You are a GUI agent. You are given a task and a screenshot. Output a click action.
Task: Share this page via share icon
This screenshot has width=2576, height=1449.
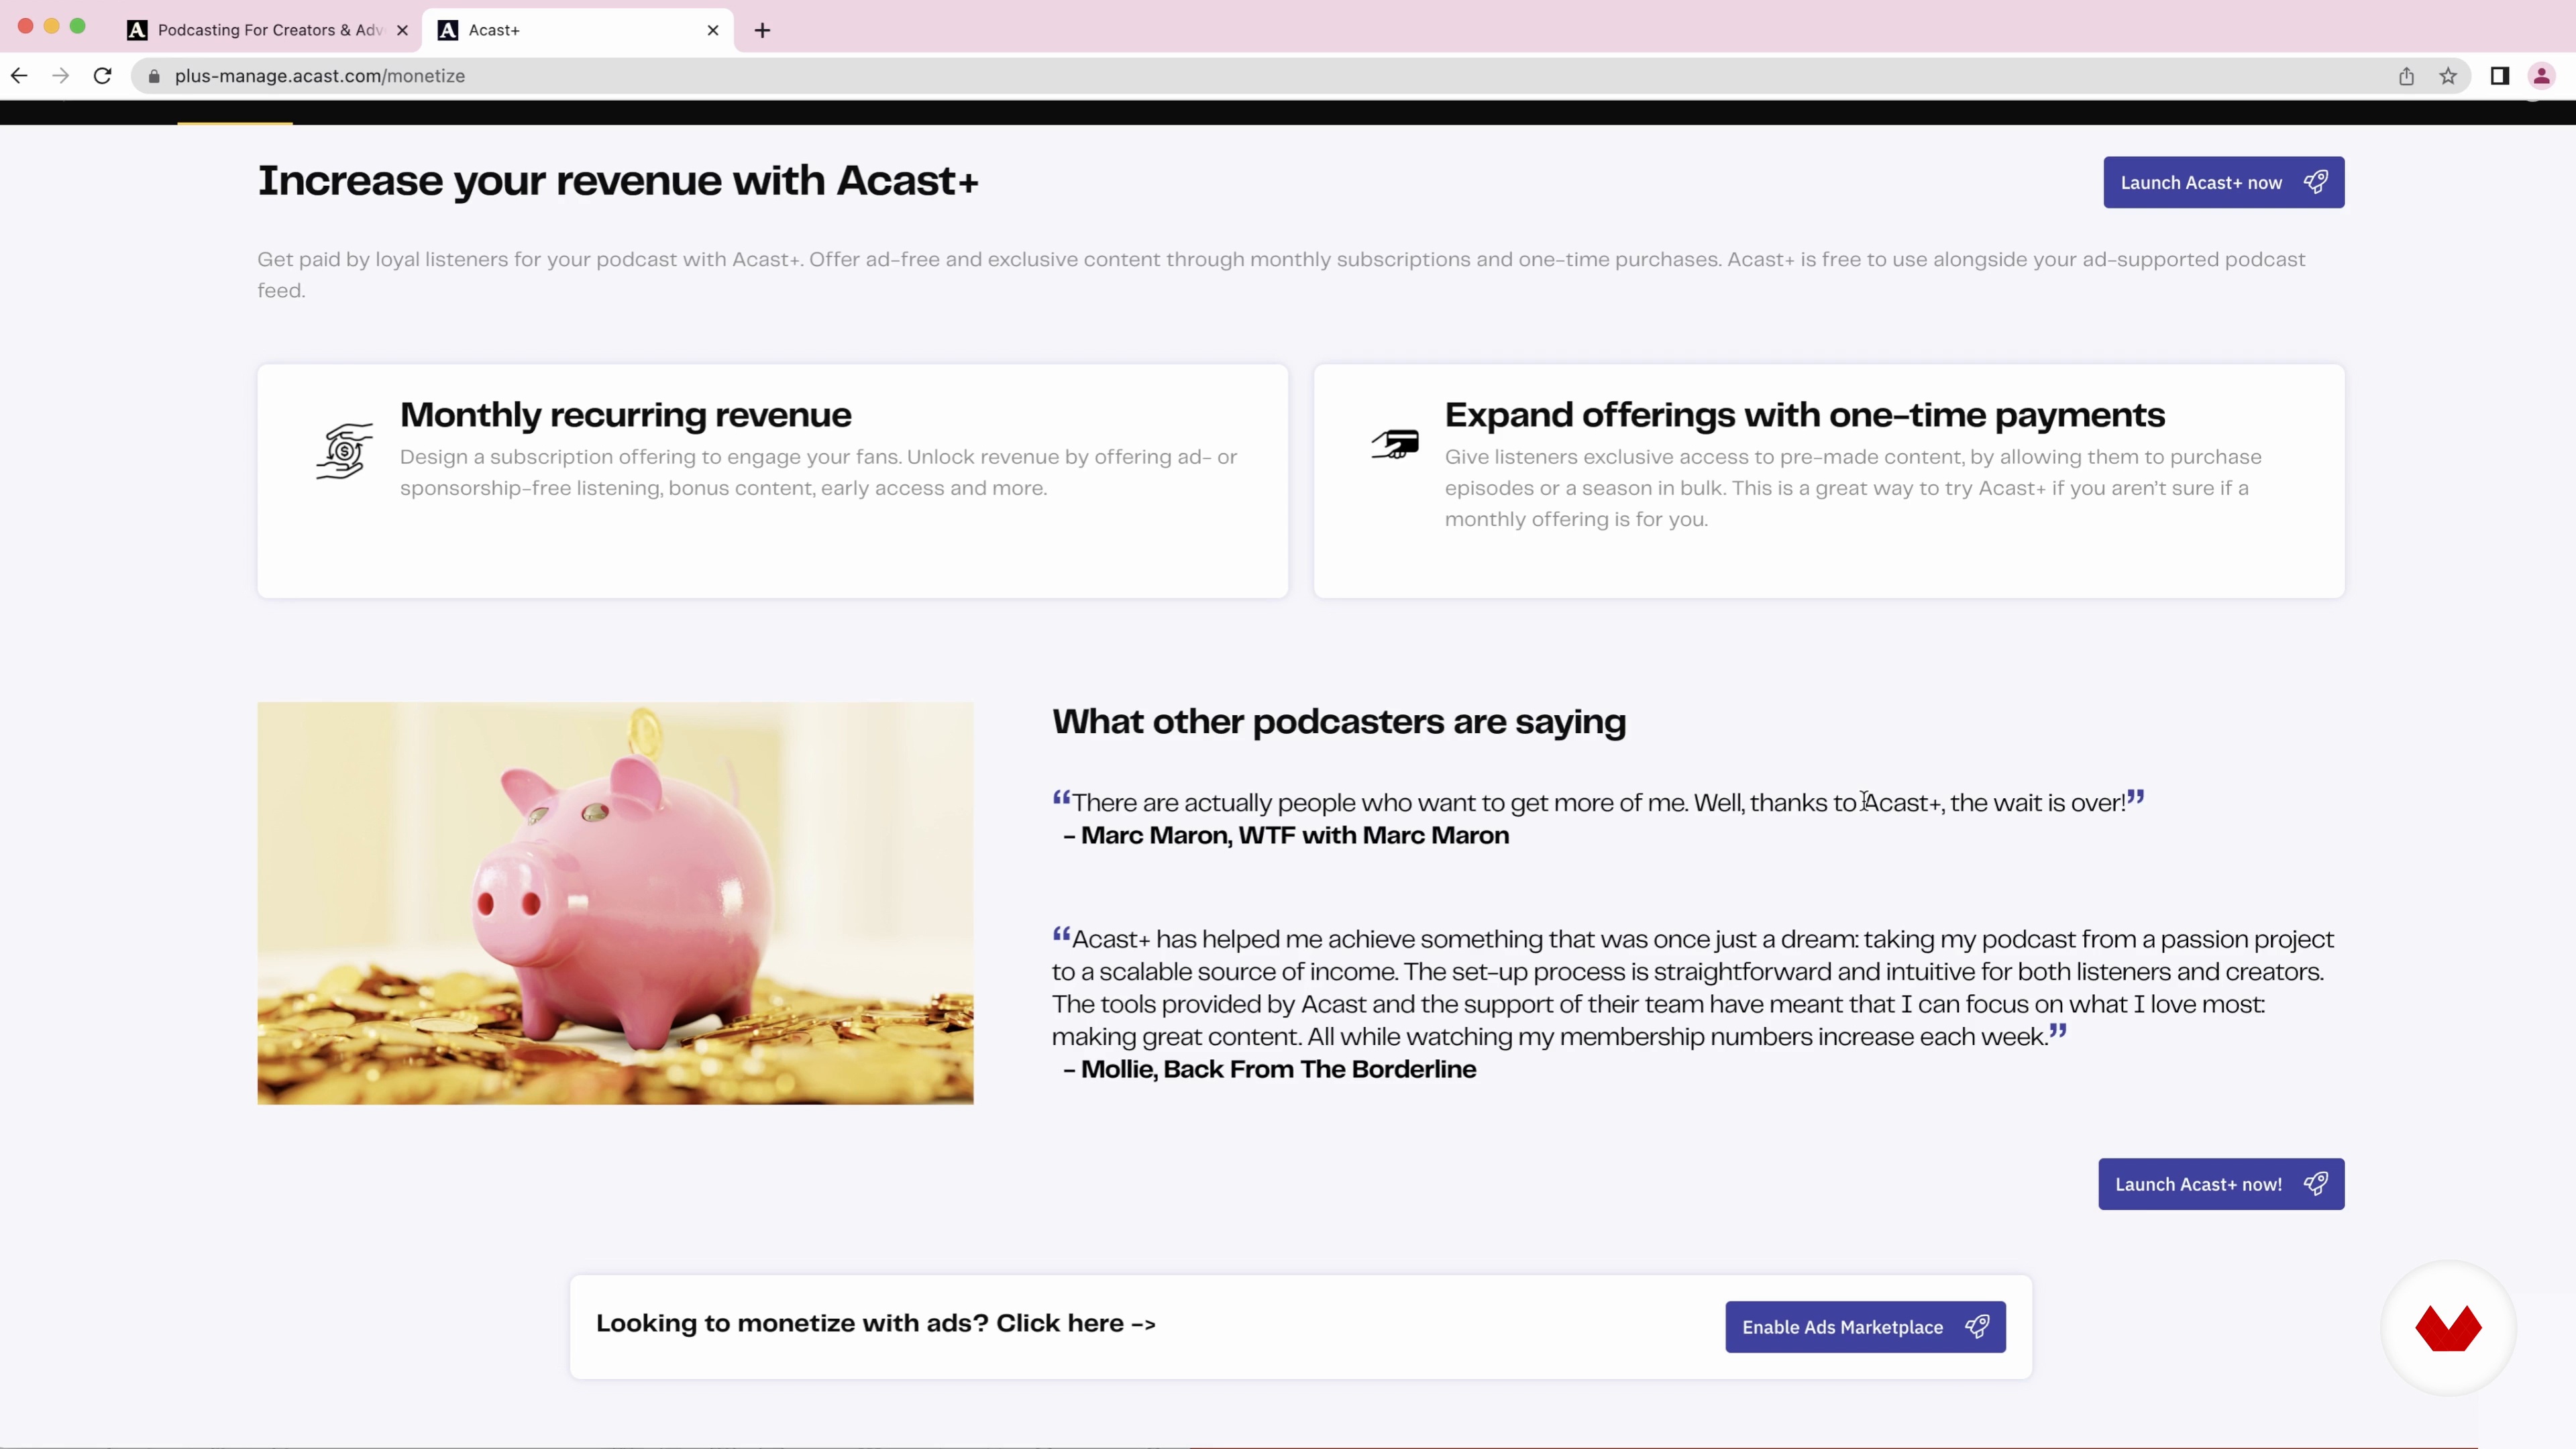(x=2406, y=76)
